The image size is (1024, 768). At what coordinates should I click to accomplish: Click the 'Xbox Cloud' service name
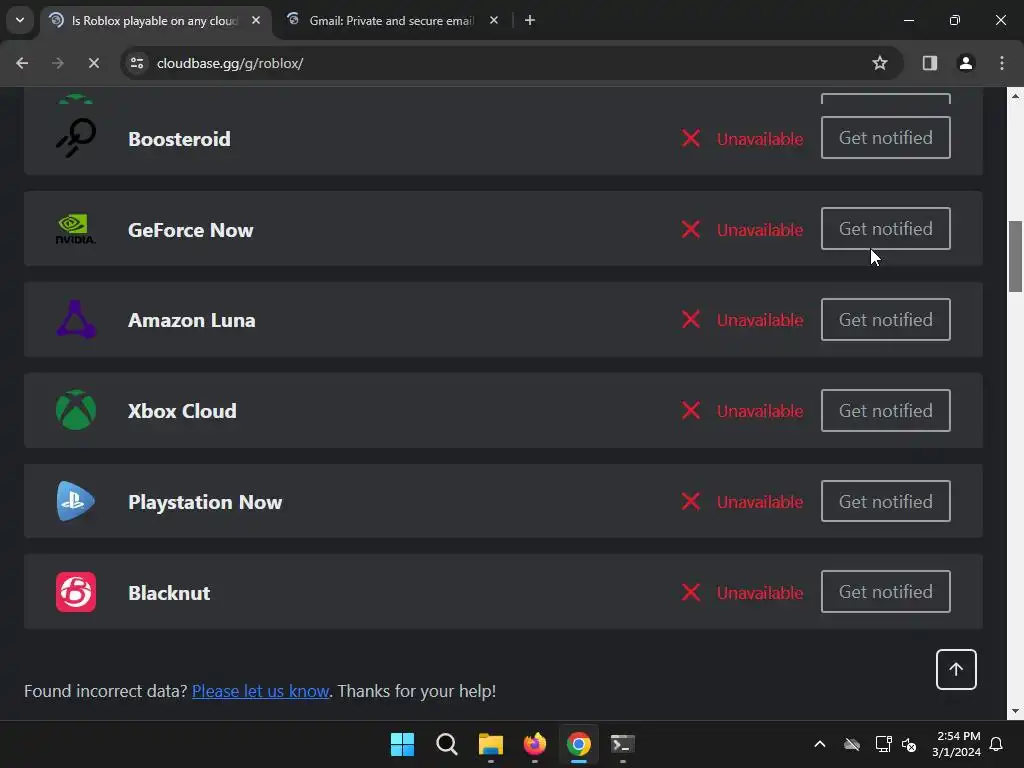[x=182, y=411]
